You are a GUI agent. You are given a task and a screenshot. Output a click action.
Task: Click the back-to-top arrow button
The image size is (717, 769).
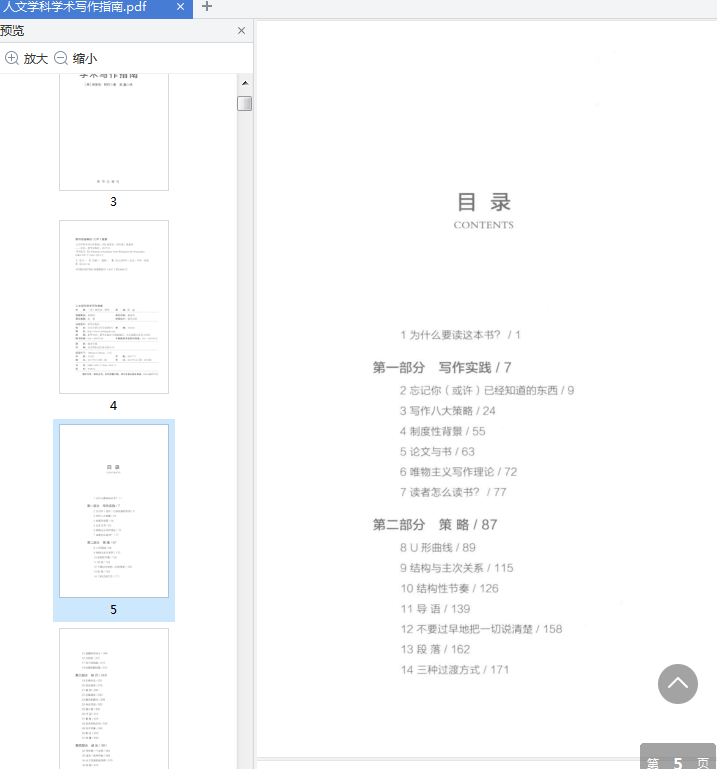coord(678,684)
